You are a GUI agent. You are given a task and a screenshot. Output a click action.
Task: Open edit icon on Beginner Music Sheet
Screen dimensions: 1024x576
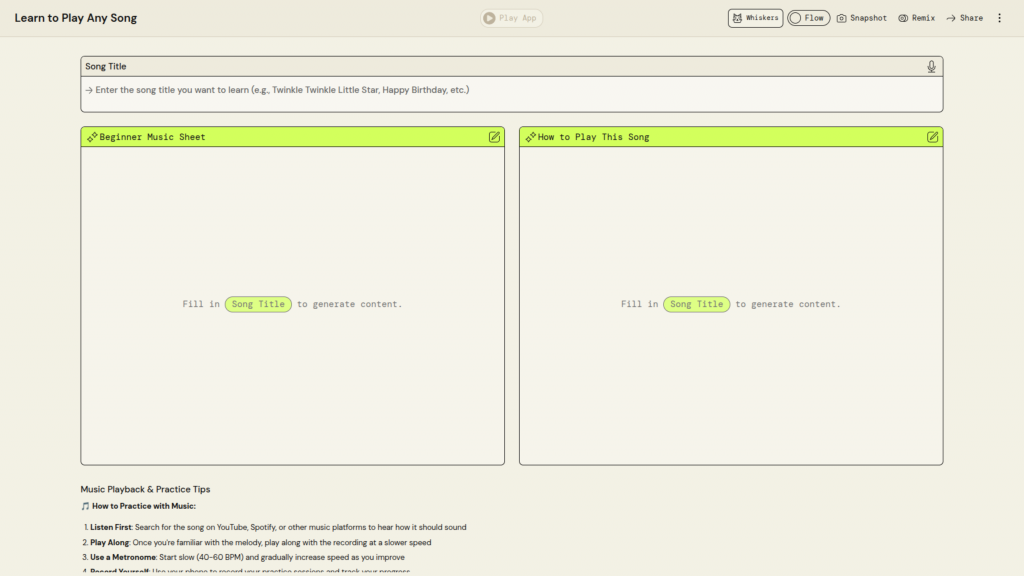point(494,137)
